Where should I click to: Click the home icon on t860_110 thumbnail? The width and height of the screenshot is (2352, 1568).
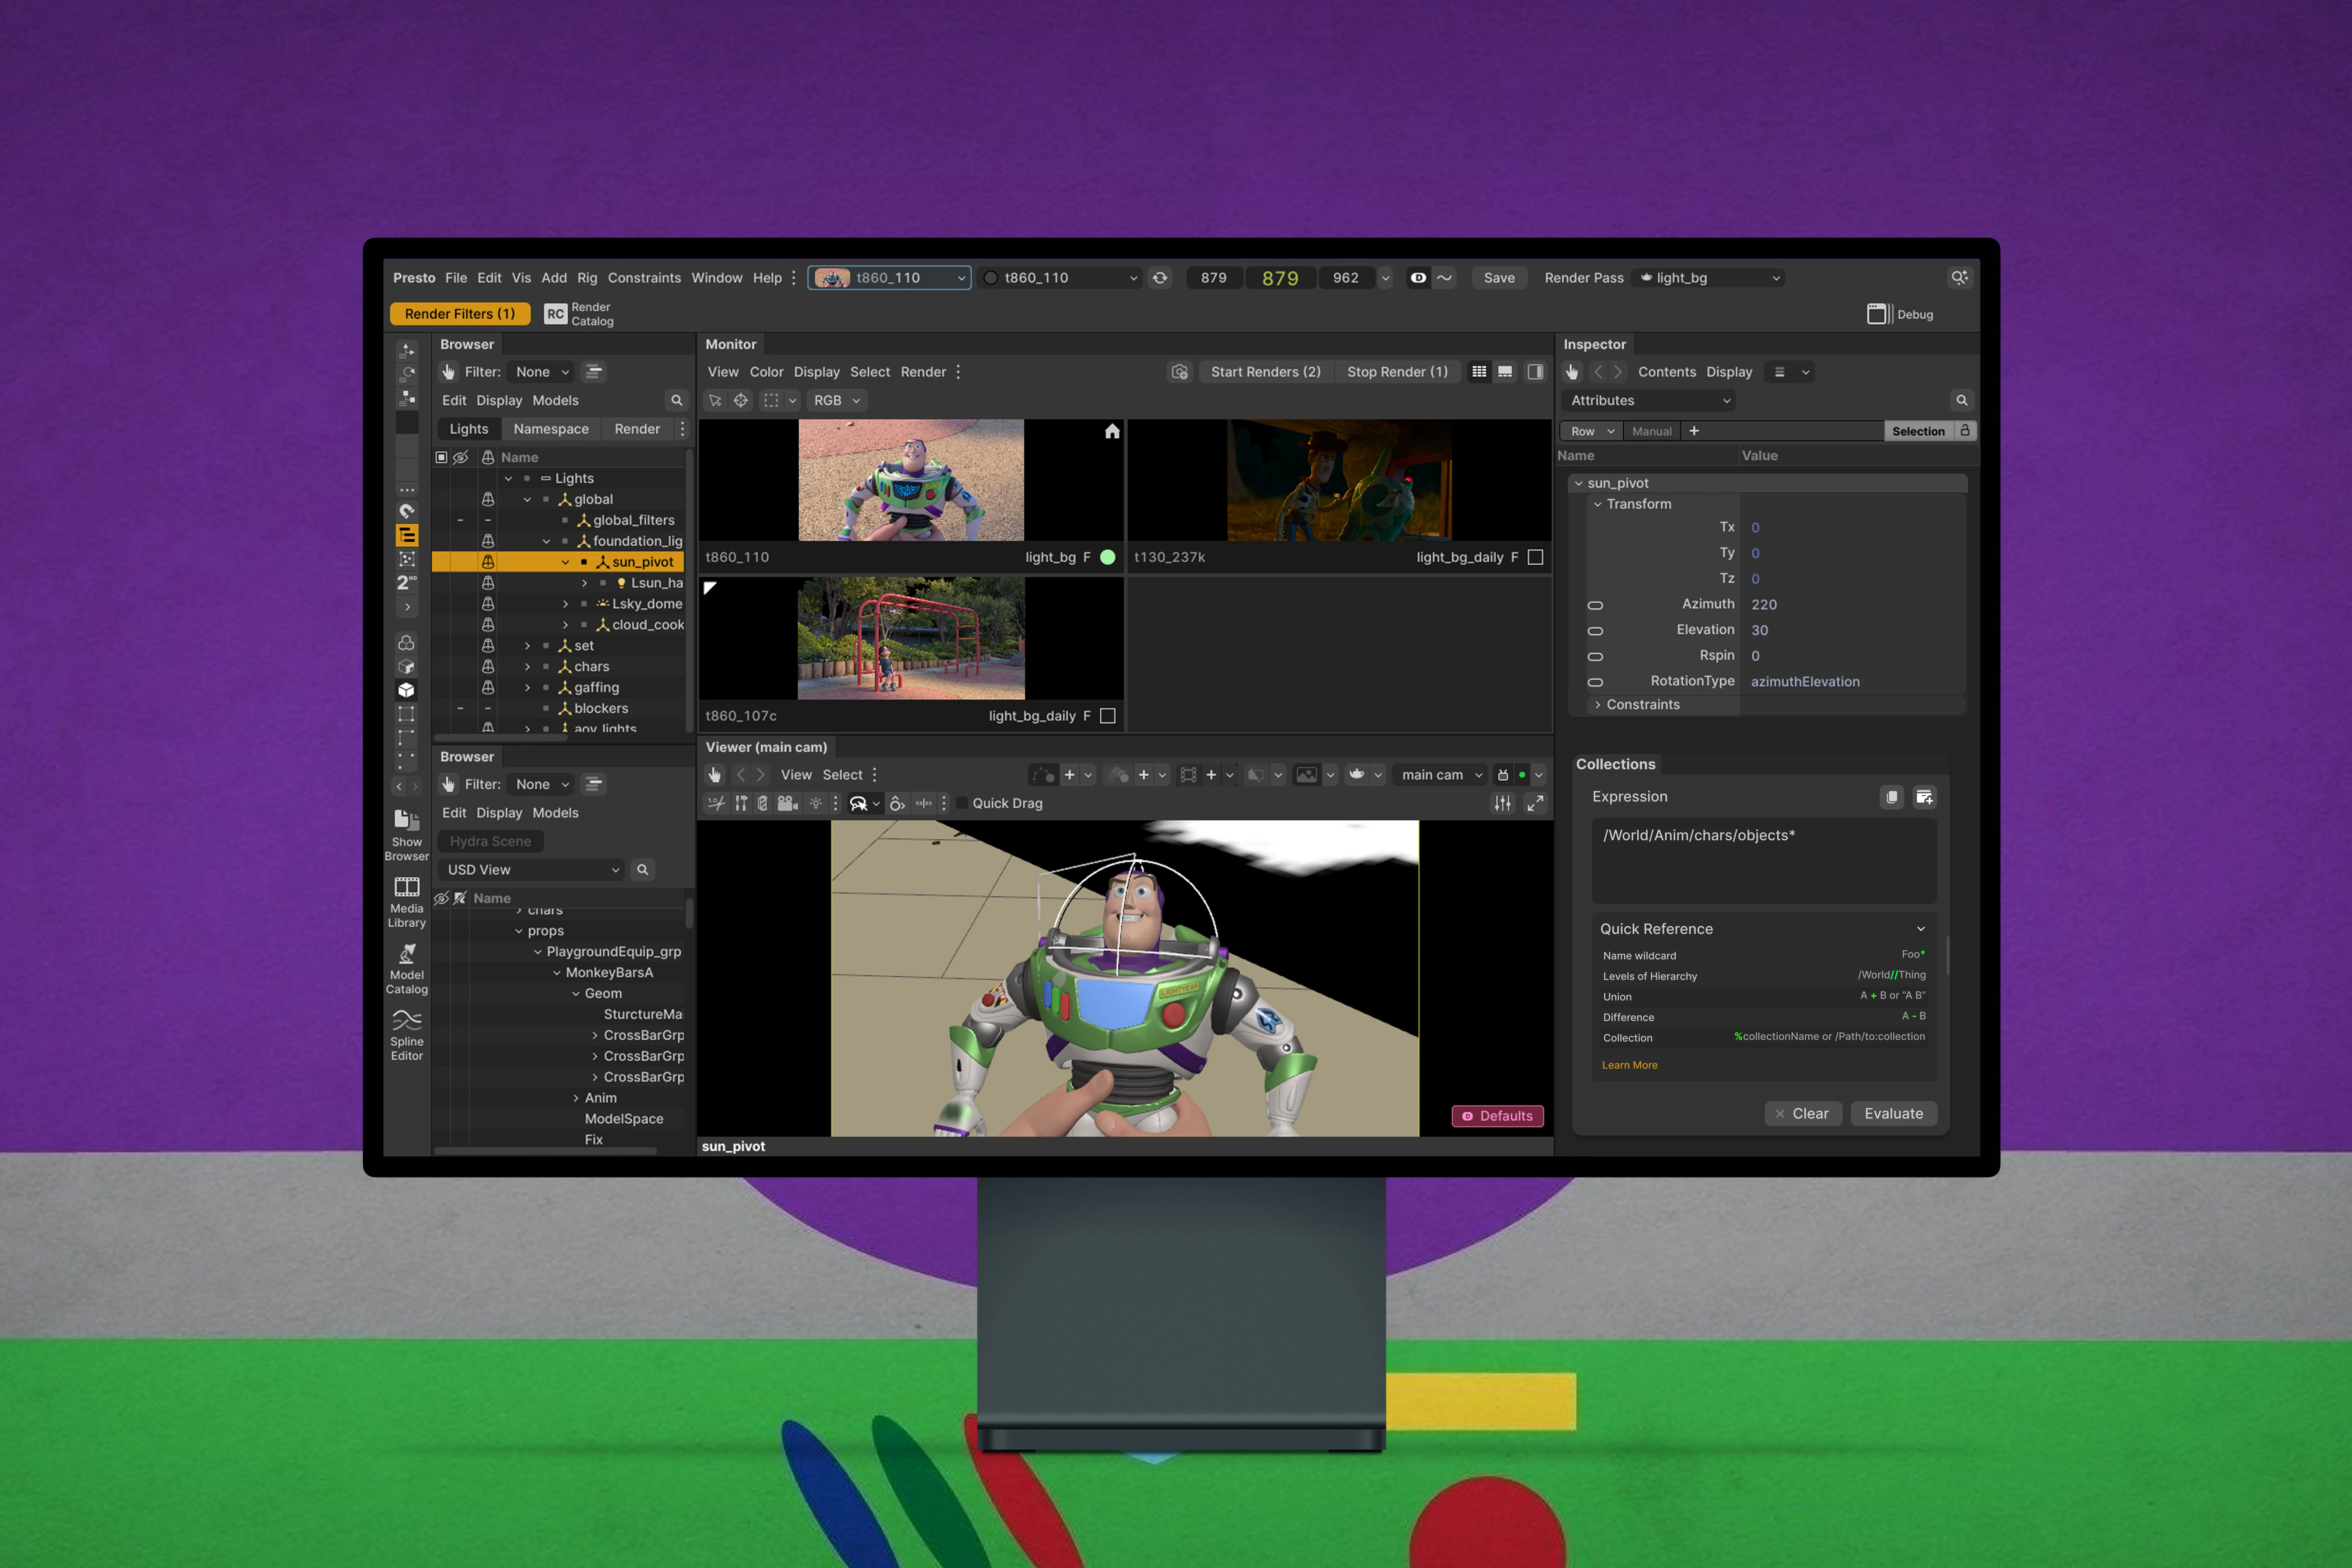pyautogui.click(x=1112, y=431)
